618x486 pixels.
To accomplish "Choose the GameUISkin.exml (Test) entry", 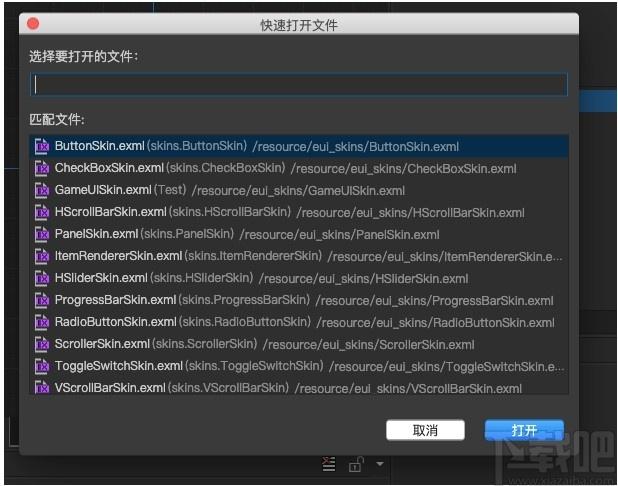I will (x=299, y=190).
